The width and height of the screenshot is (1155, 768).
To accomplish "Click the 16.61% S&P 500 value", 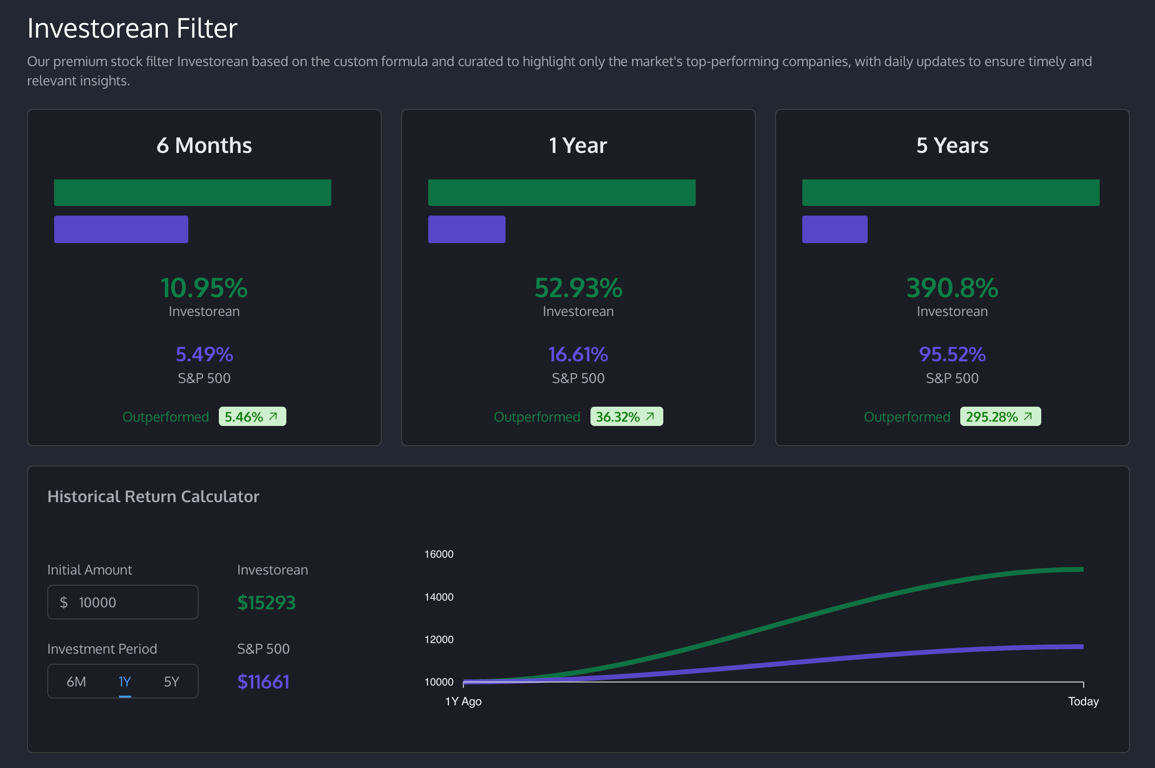I will (578, 354).
